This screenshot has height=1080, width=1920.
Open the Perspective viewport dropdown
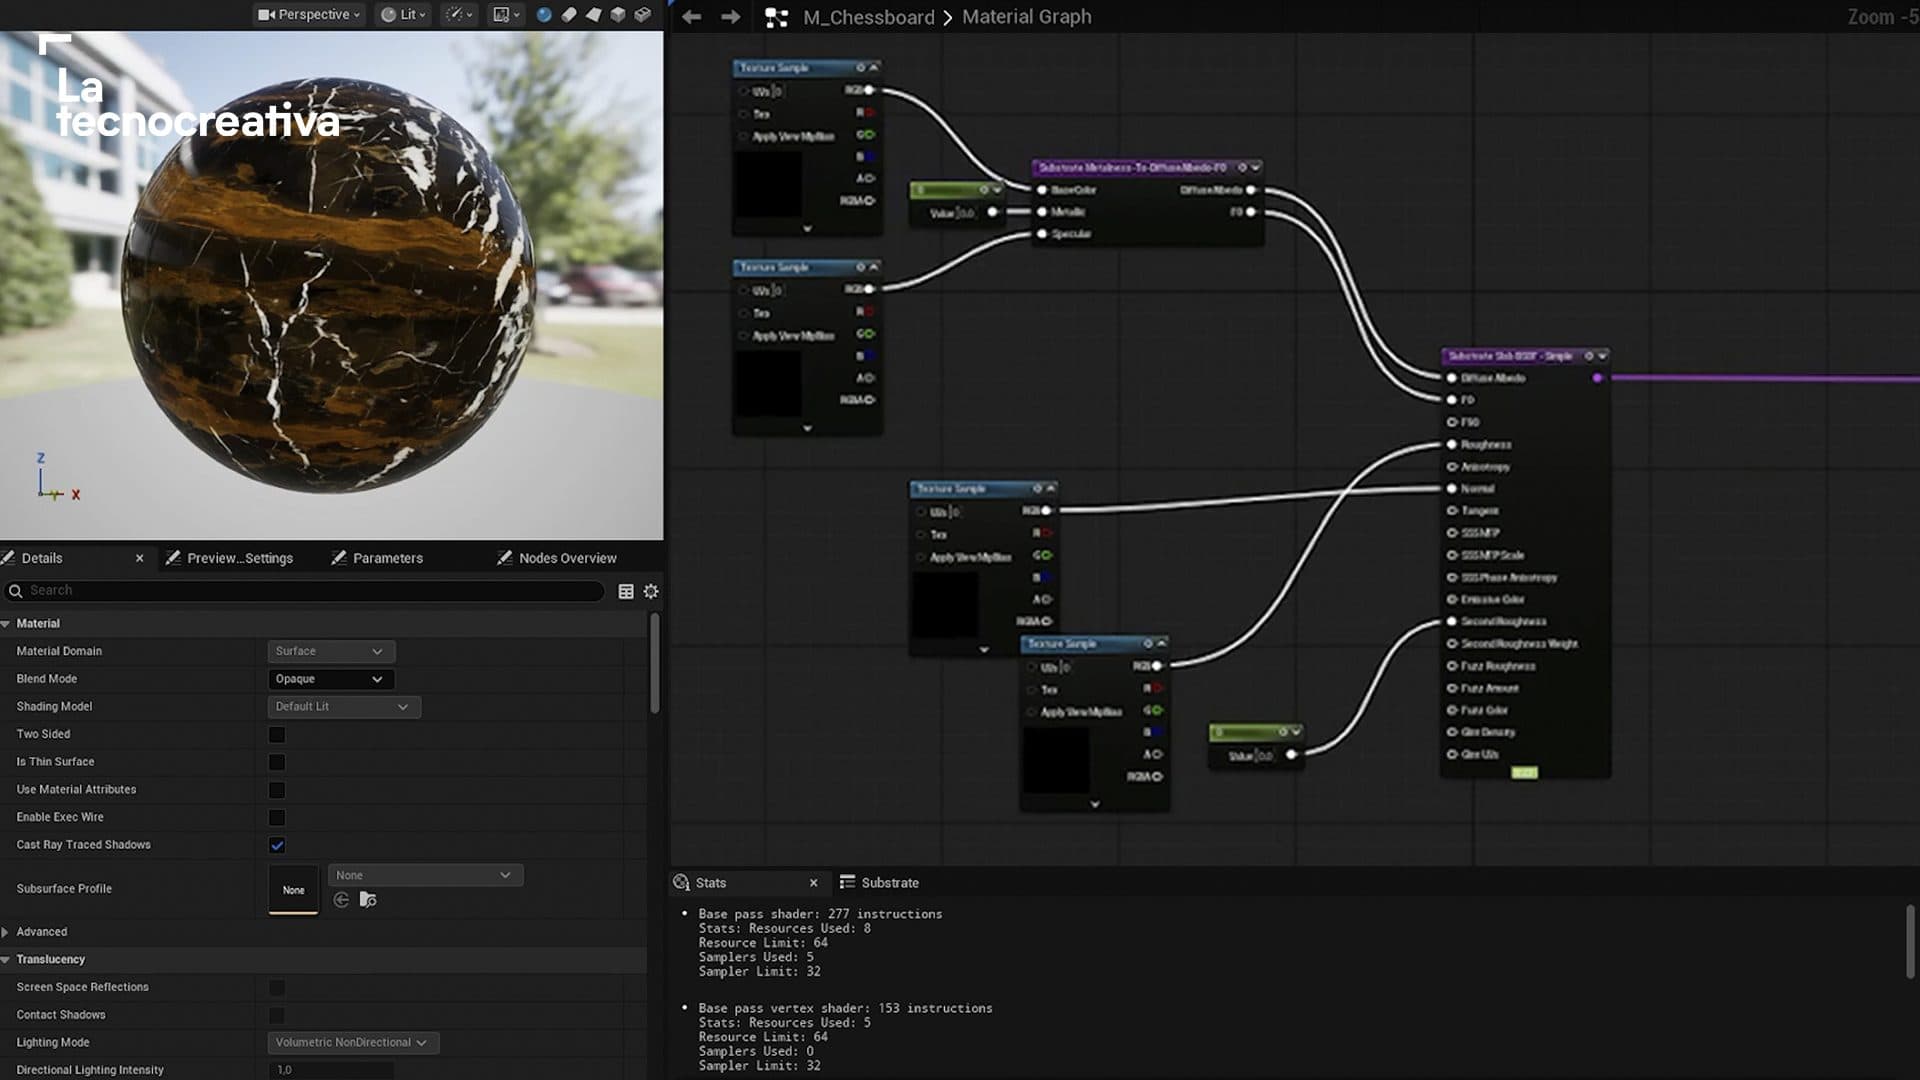(x=309, y=15)
